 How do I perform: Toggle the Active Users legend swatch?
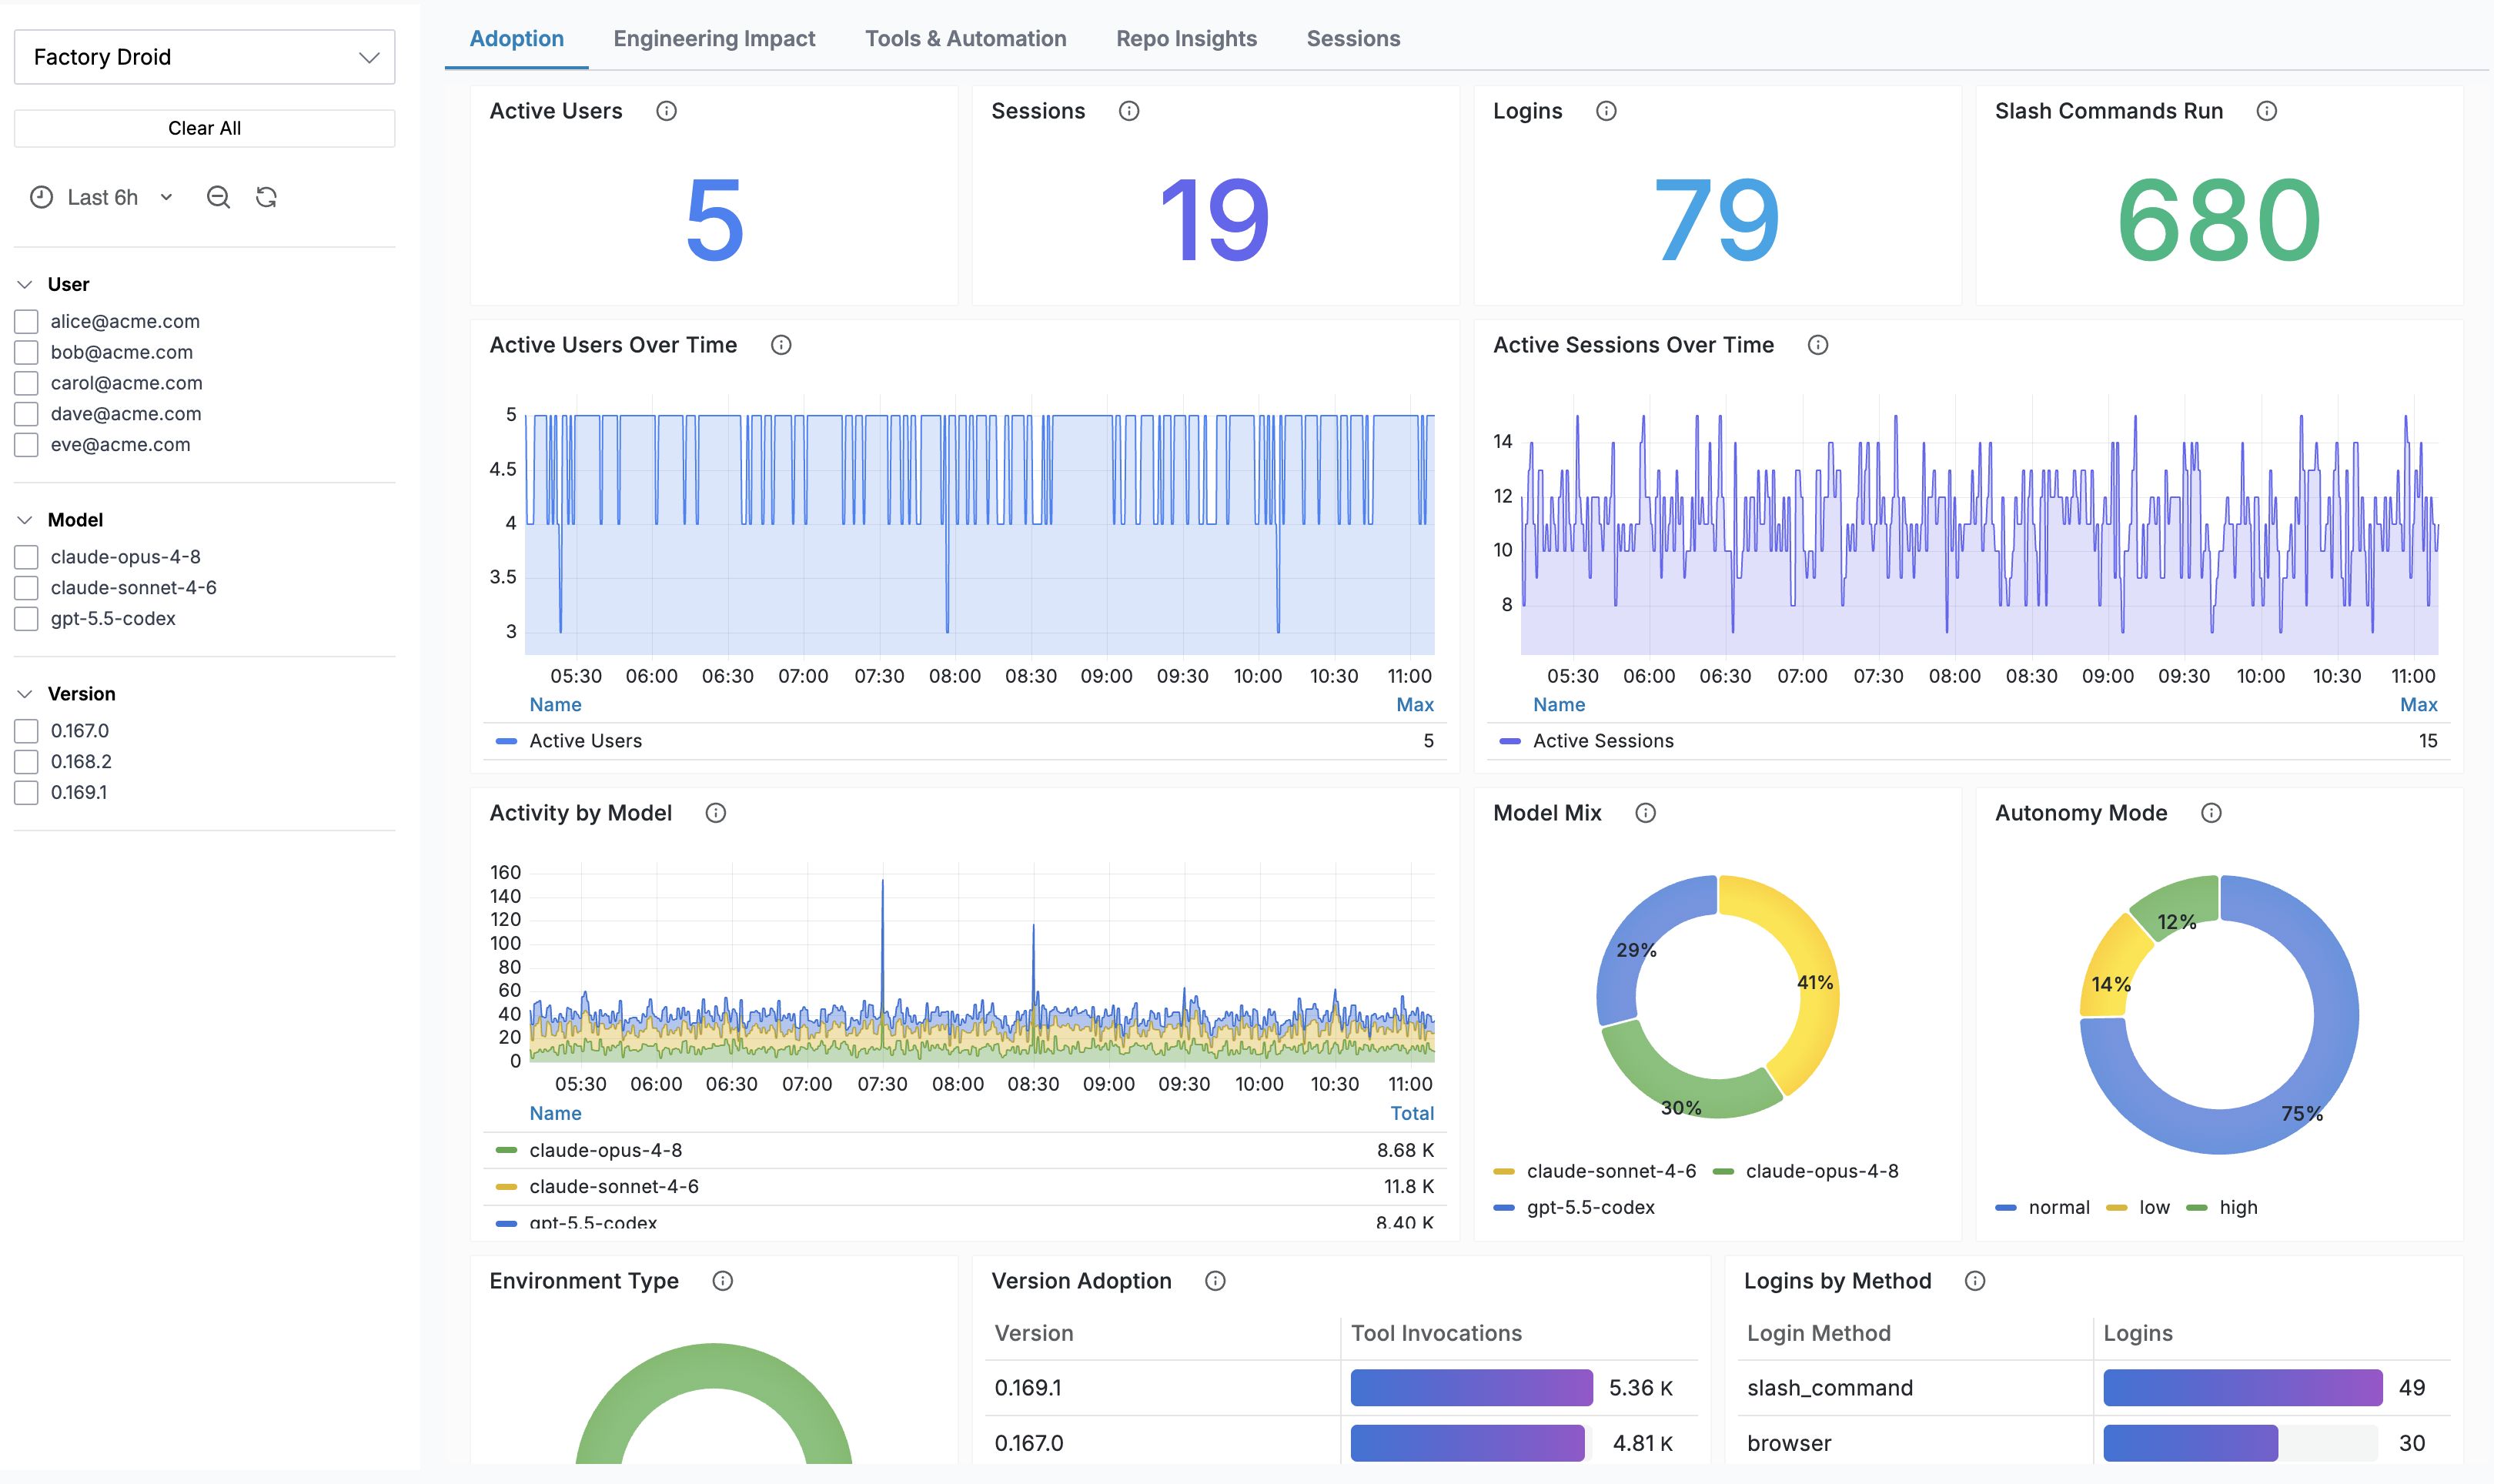tap(506, 741)
